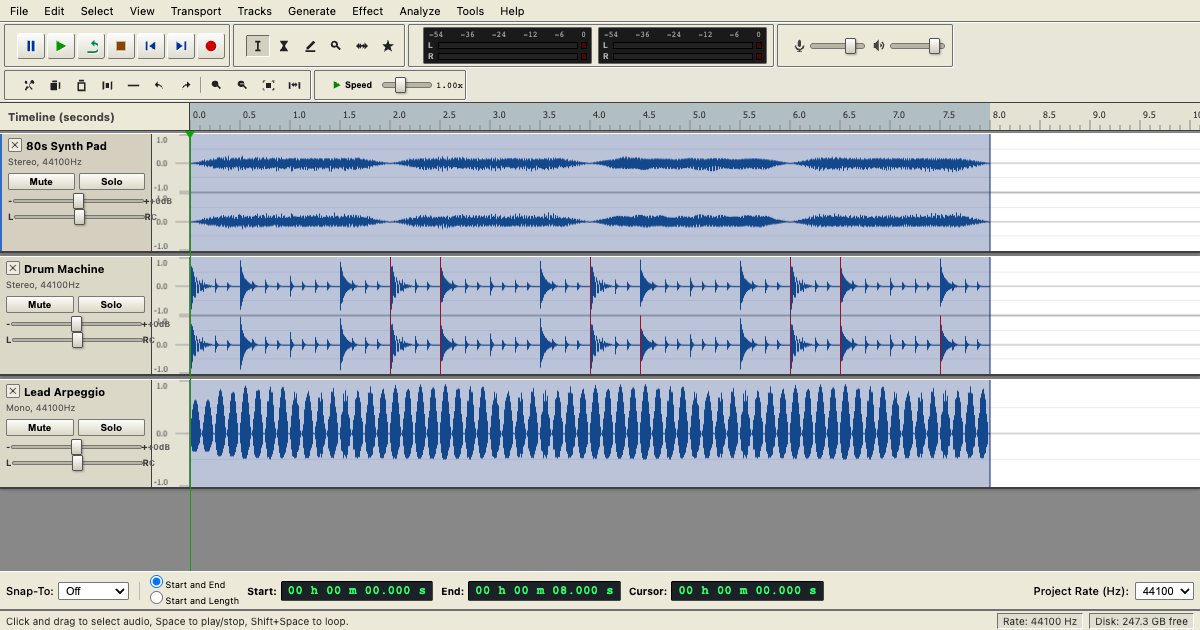Mute the 80s Synth Pad track
The width and height of the screenshot is (1200, 630).
41,182
